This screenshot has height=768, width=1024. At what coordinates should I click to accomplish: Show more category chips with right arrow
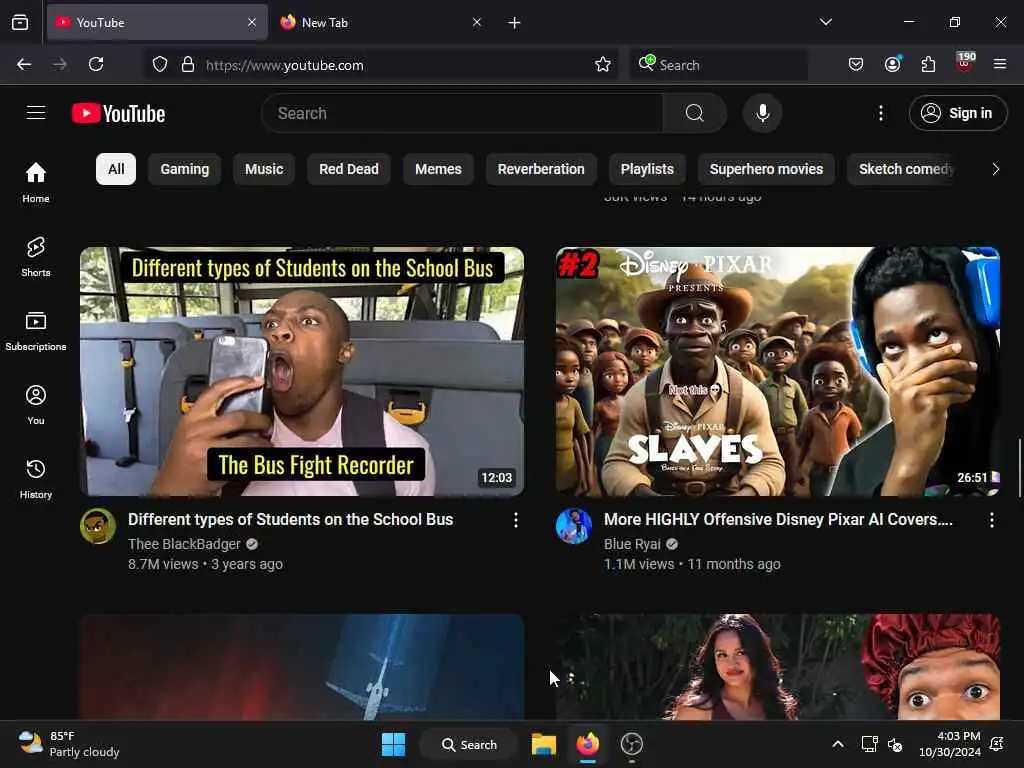point(995,169)
